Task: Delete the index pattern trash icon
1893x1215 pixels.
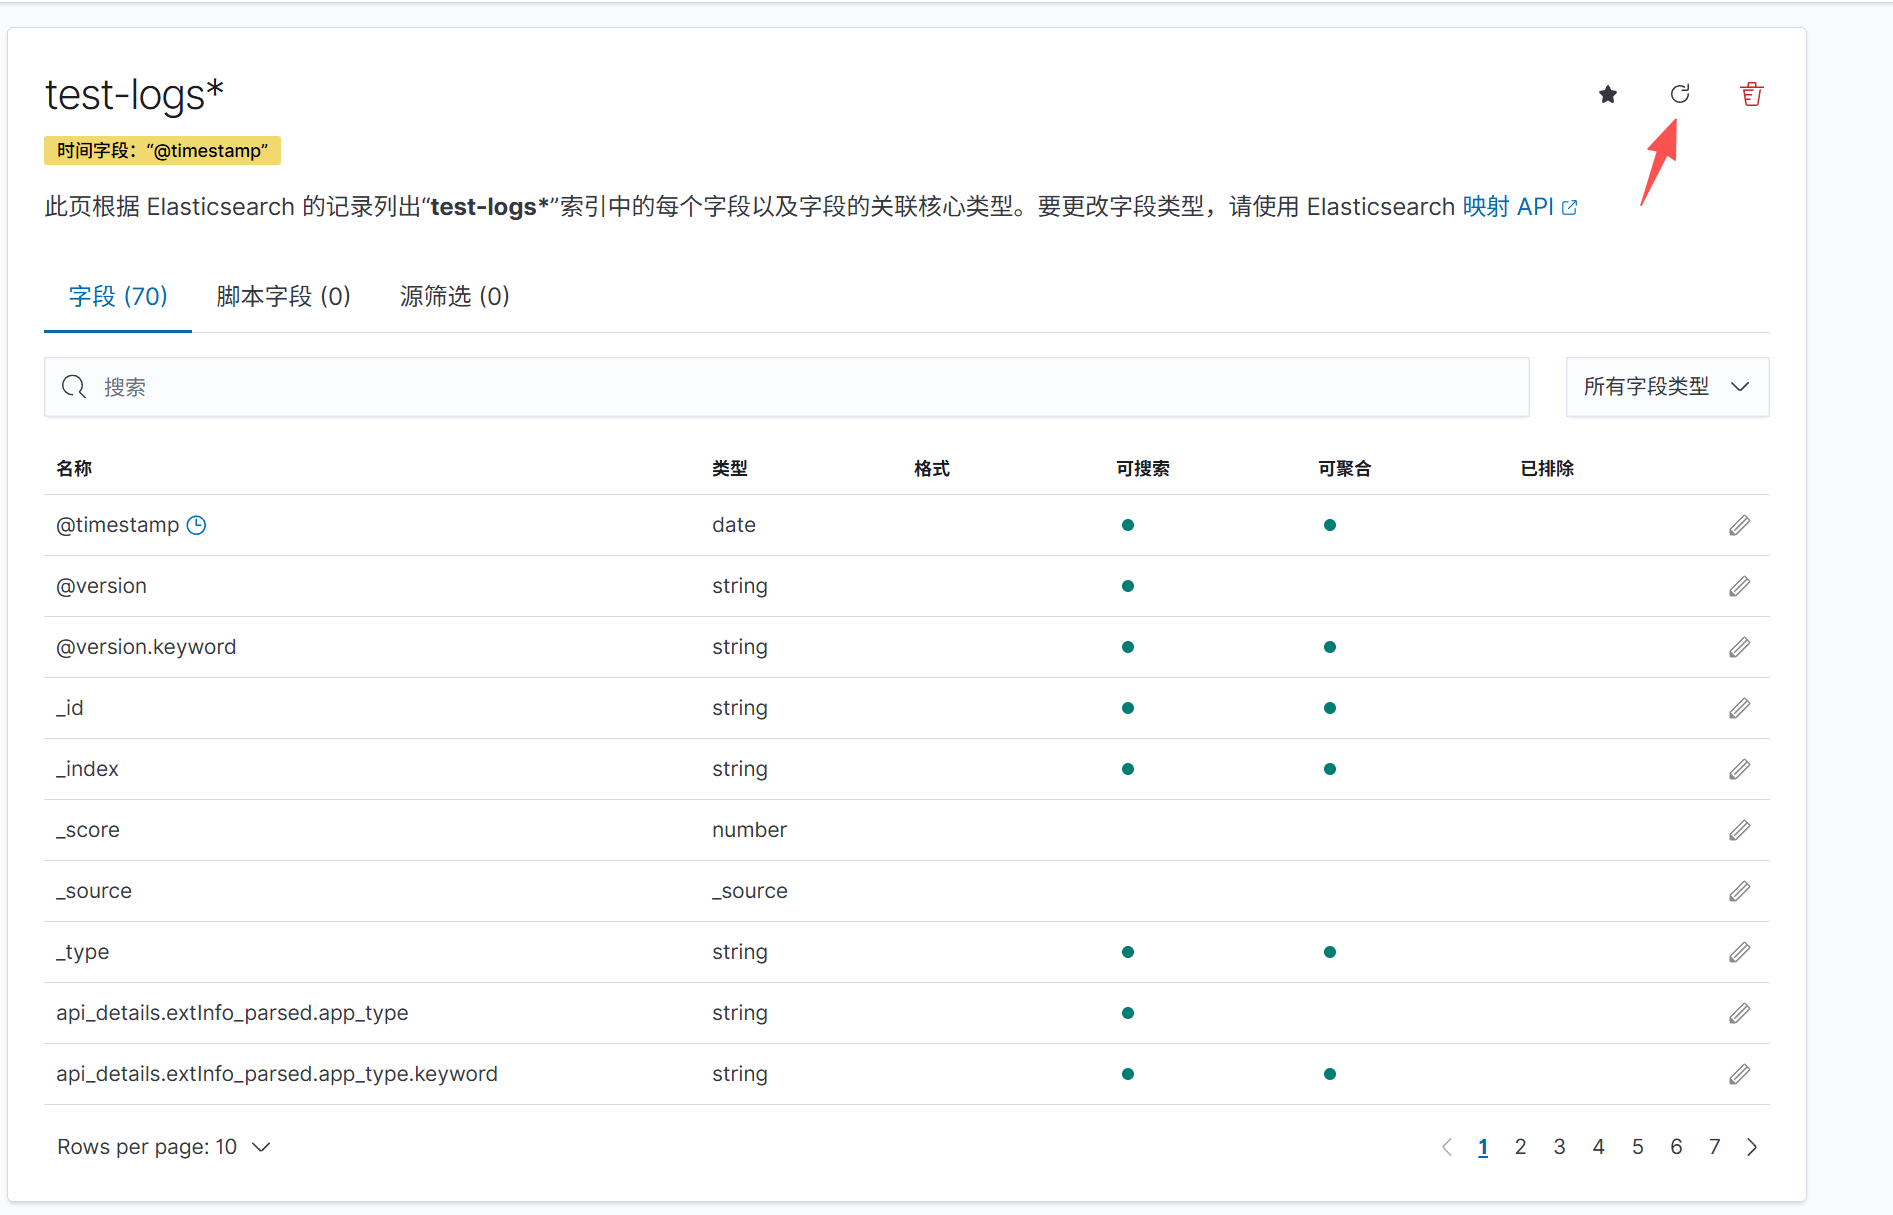Action: click(x=1751, y=94)
